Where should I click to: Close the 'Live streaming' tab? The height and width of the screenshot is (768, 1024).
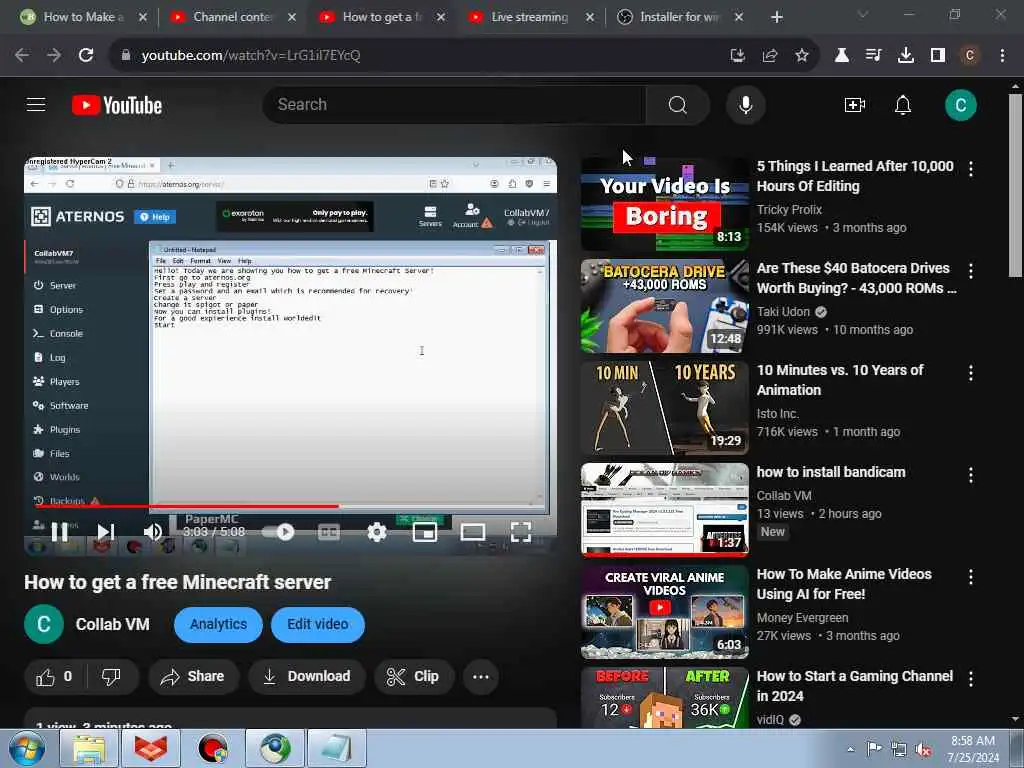[590, 17]
